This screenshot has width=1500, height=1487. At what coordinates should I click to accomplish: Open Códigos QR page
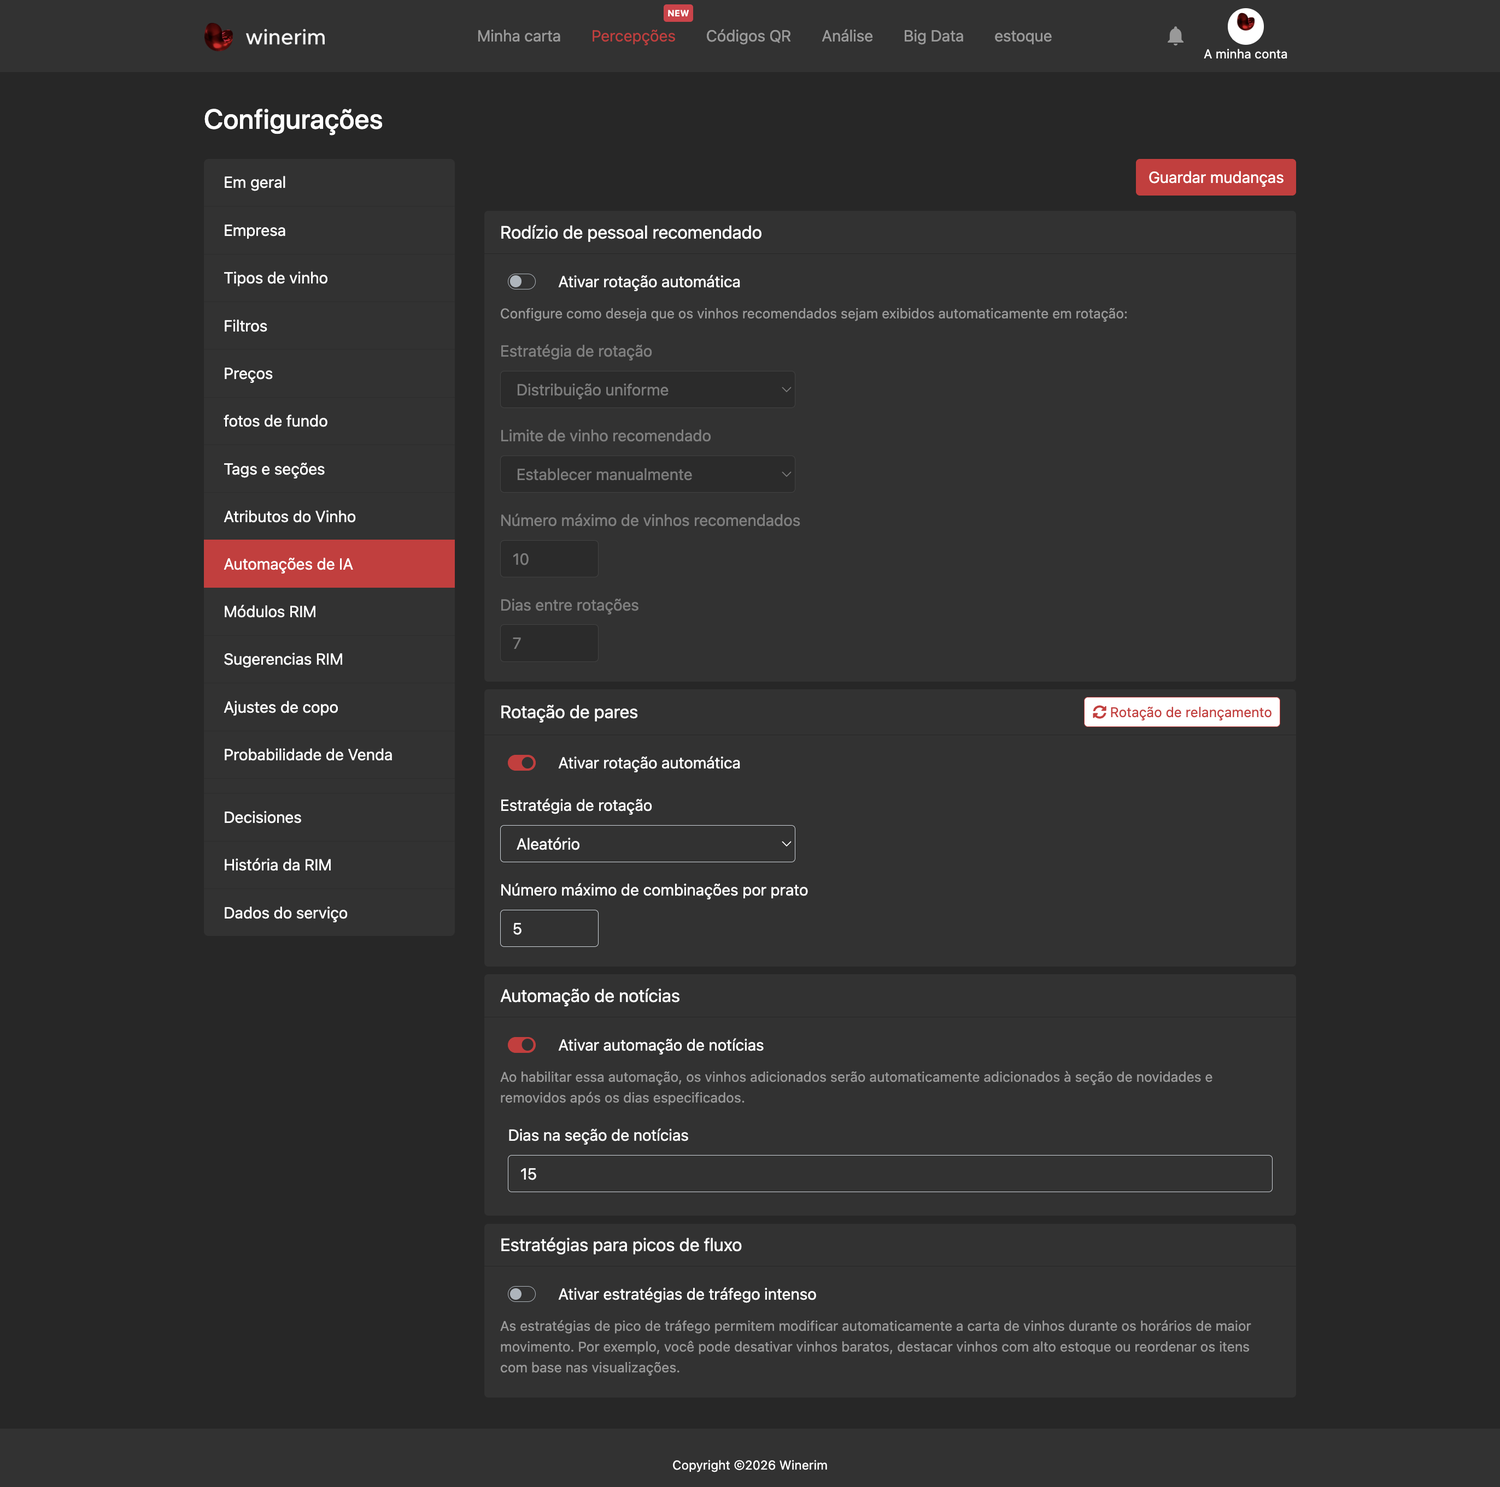point(748,36)
